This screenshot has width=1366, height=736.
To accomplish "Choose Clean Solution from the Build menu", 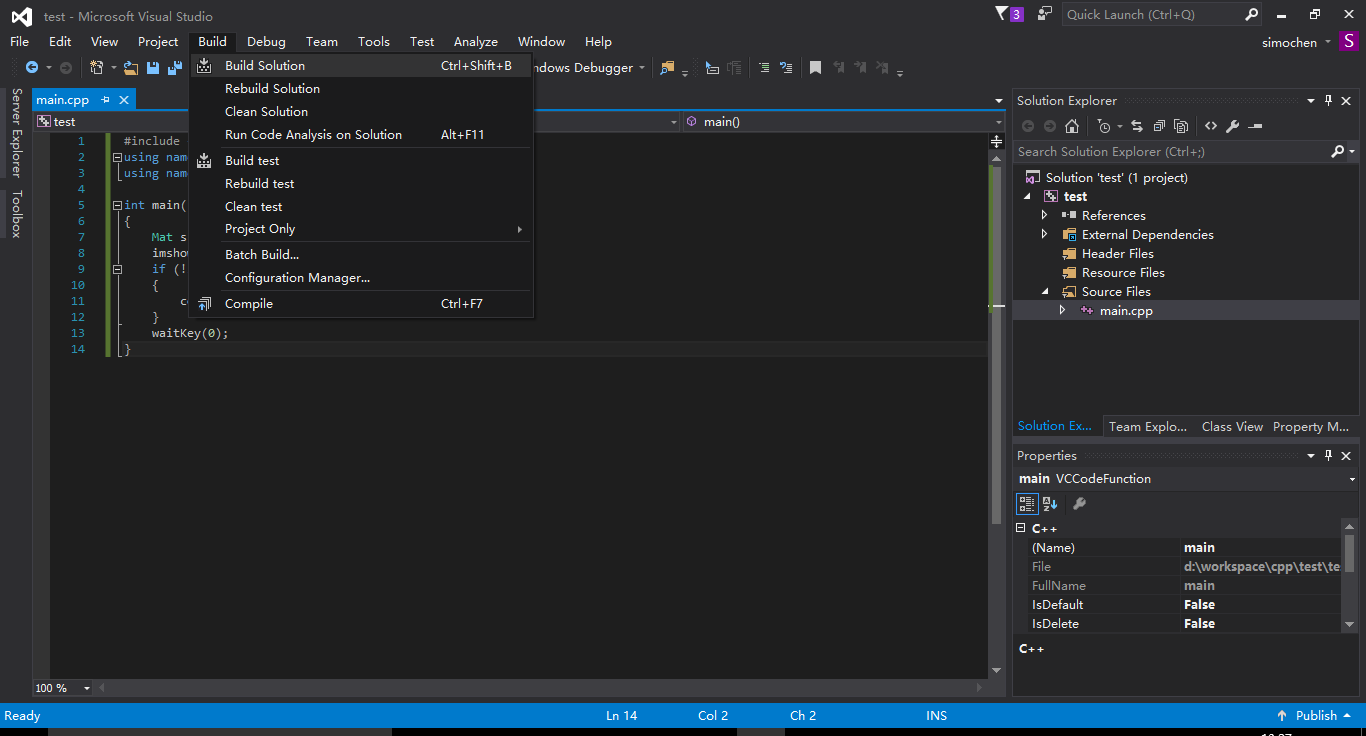I will (x=361, y=112).
